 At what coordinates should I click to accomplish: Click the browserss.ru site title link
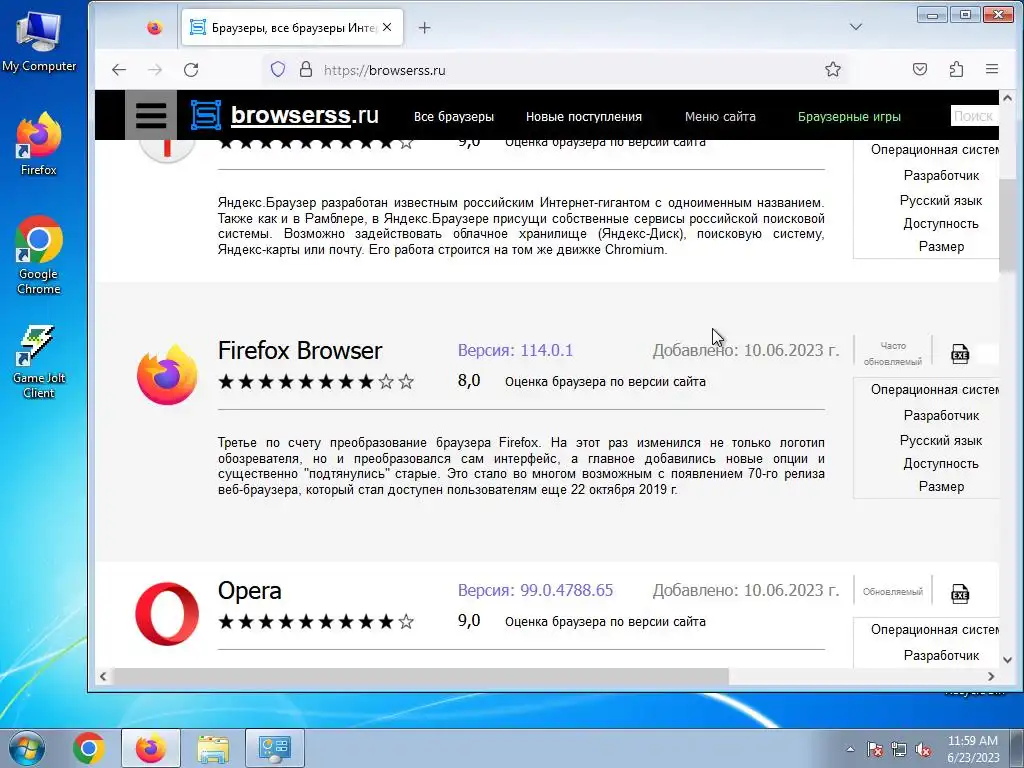(x=305, y=115)
